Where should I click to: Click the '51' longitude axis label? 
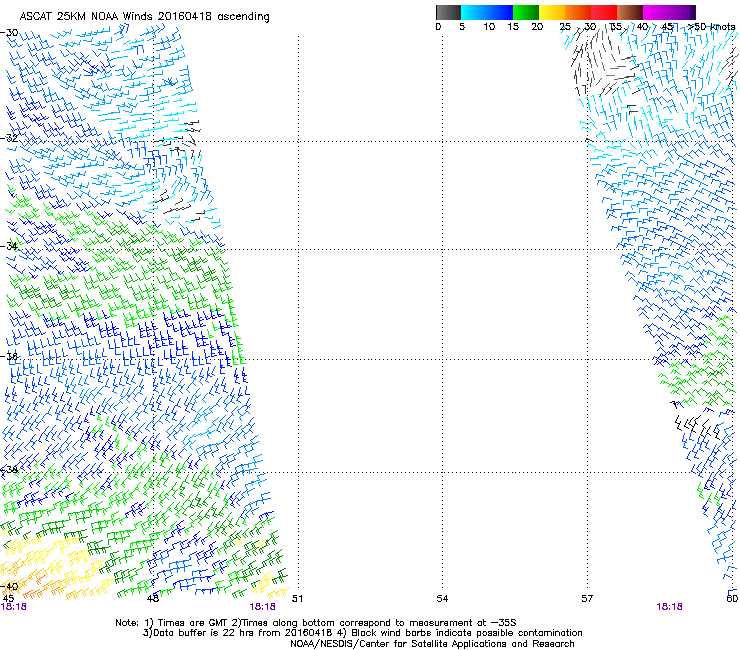[x=297, y=599]
